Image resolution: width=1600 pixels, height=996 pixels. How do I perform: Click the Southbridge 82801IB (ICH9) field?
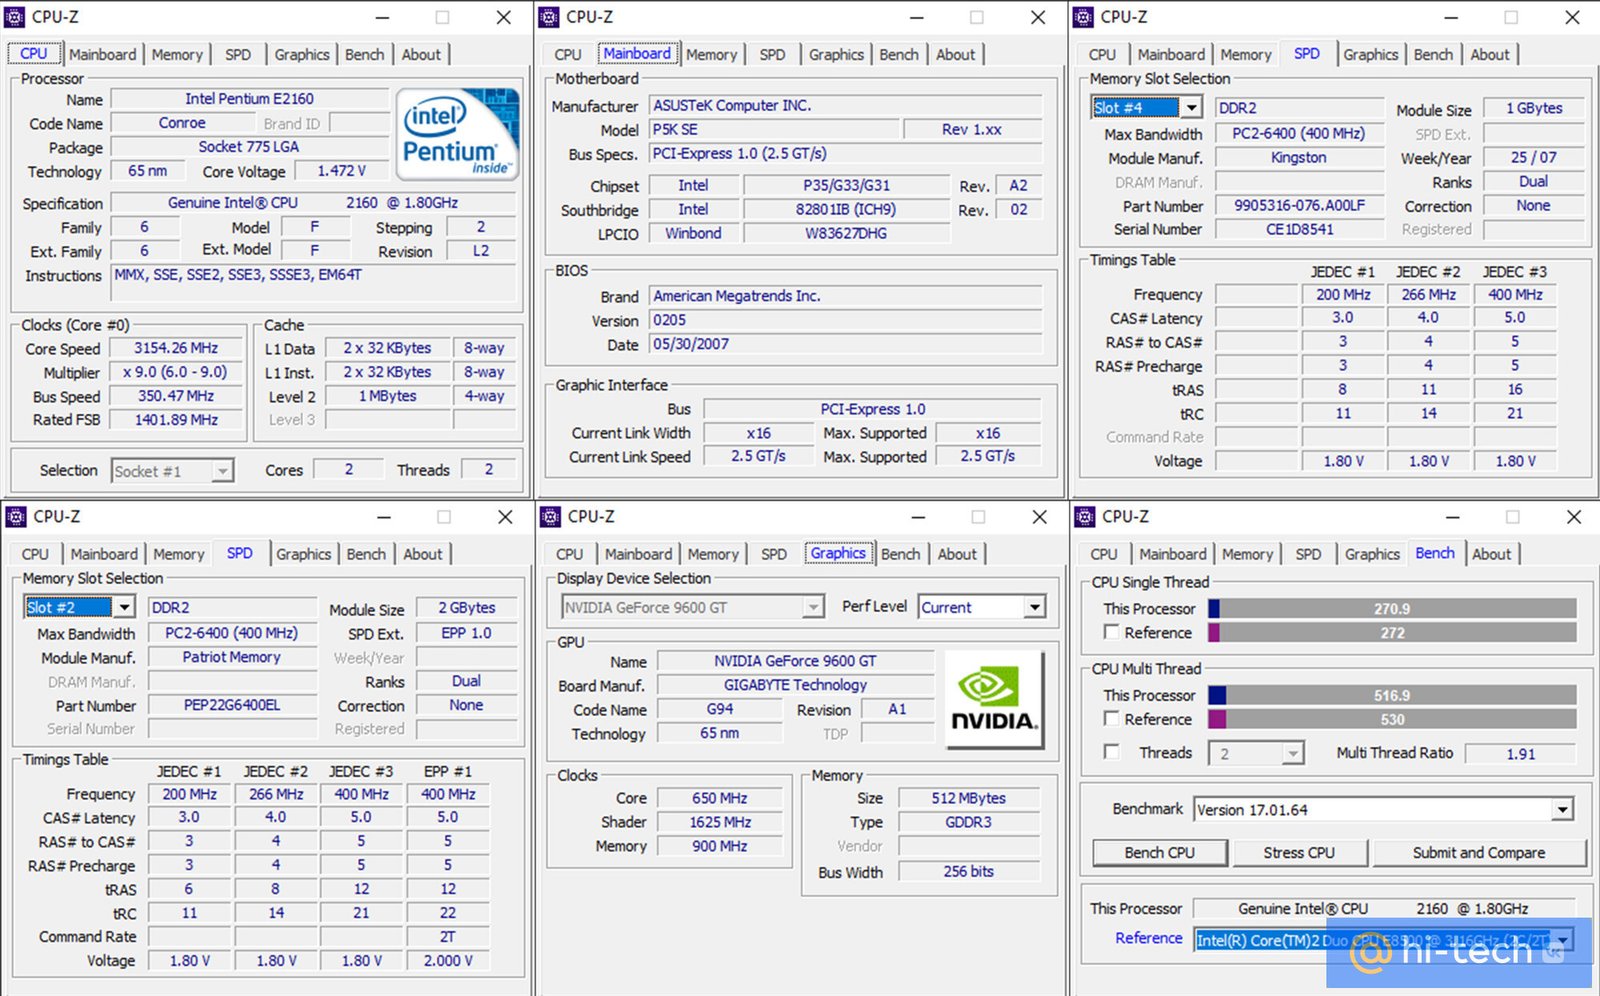point(846,209)
